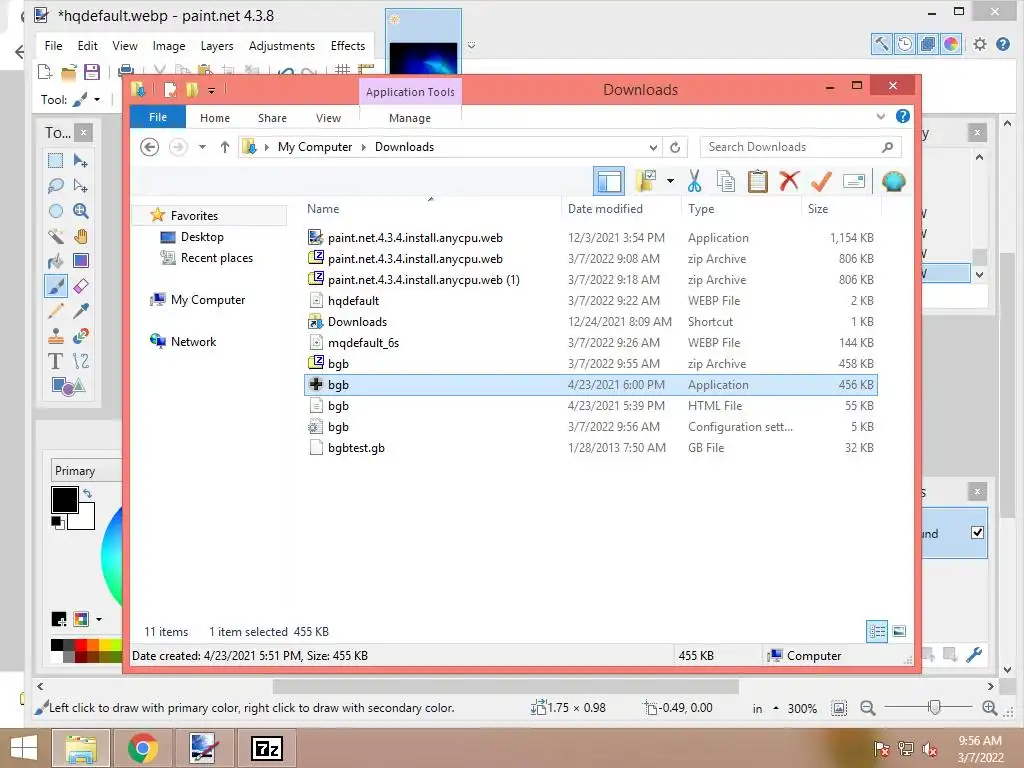Toggle paint.net History window button
This screenshot has width=1024, height=768.
[904, 44]
